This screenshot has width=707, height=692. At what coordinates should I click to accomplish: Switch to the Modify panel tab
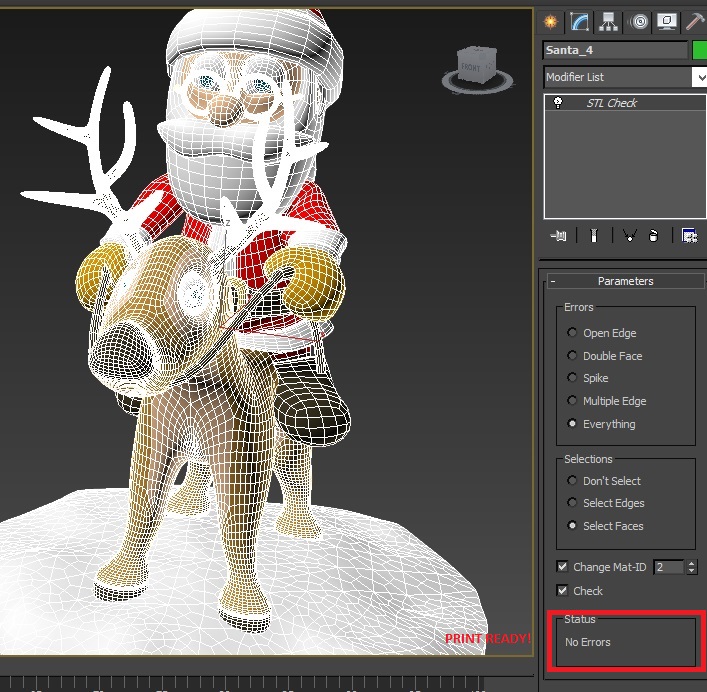(580, 22)
